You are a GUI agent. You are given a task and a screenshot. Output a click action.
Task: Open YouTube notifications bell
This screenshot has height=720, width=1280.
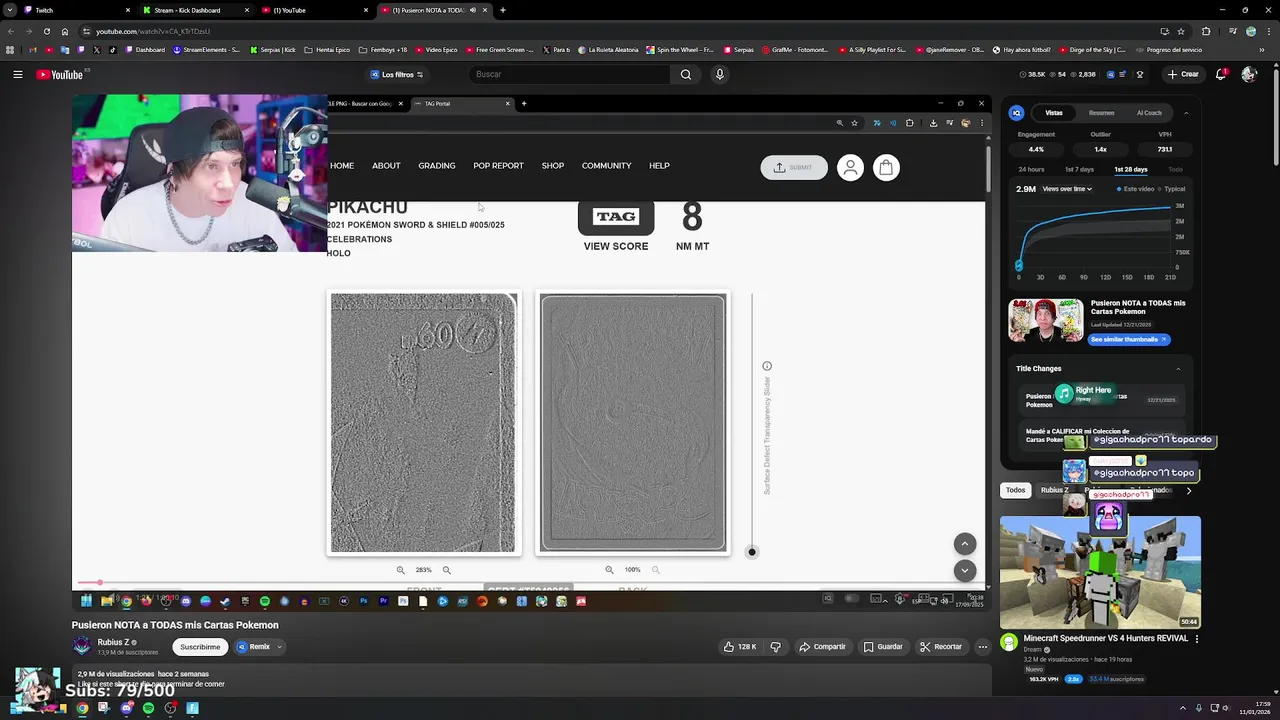1222,74
